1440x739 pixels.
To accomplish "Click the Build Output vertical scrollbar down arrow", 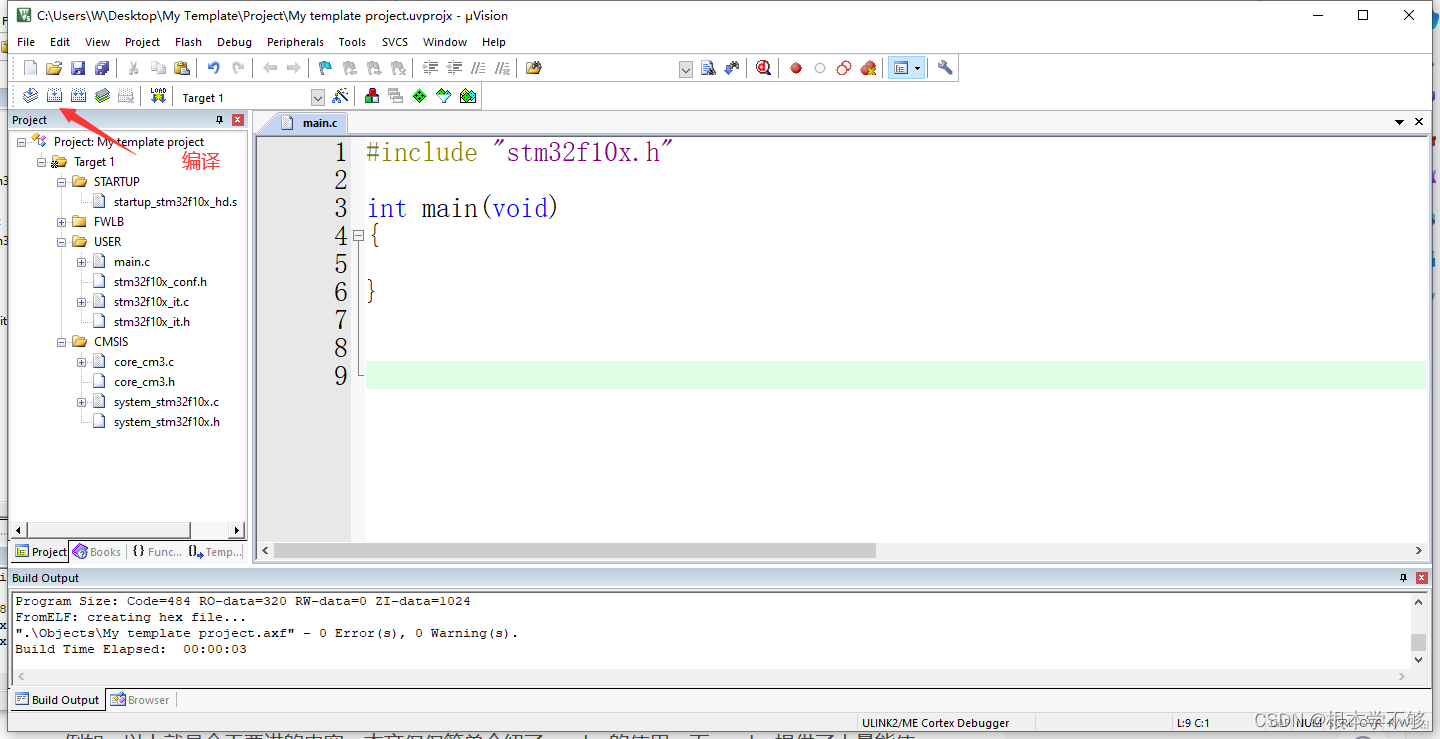I will coord(1419,659).
